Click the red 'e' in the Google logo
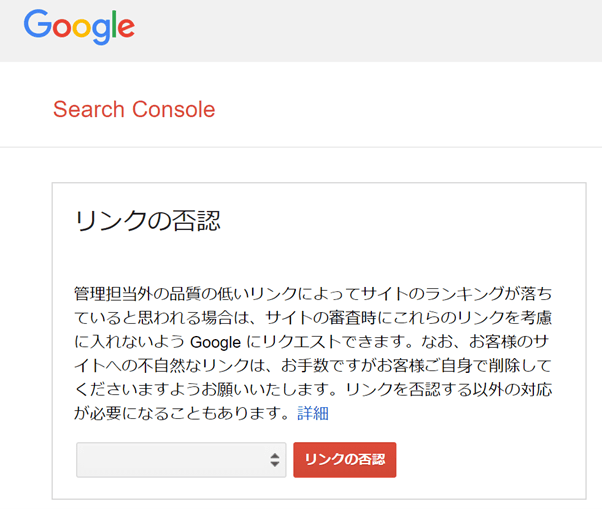602x509 pixels. point(125,29)
